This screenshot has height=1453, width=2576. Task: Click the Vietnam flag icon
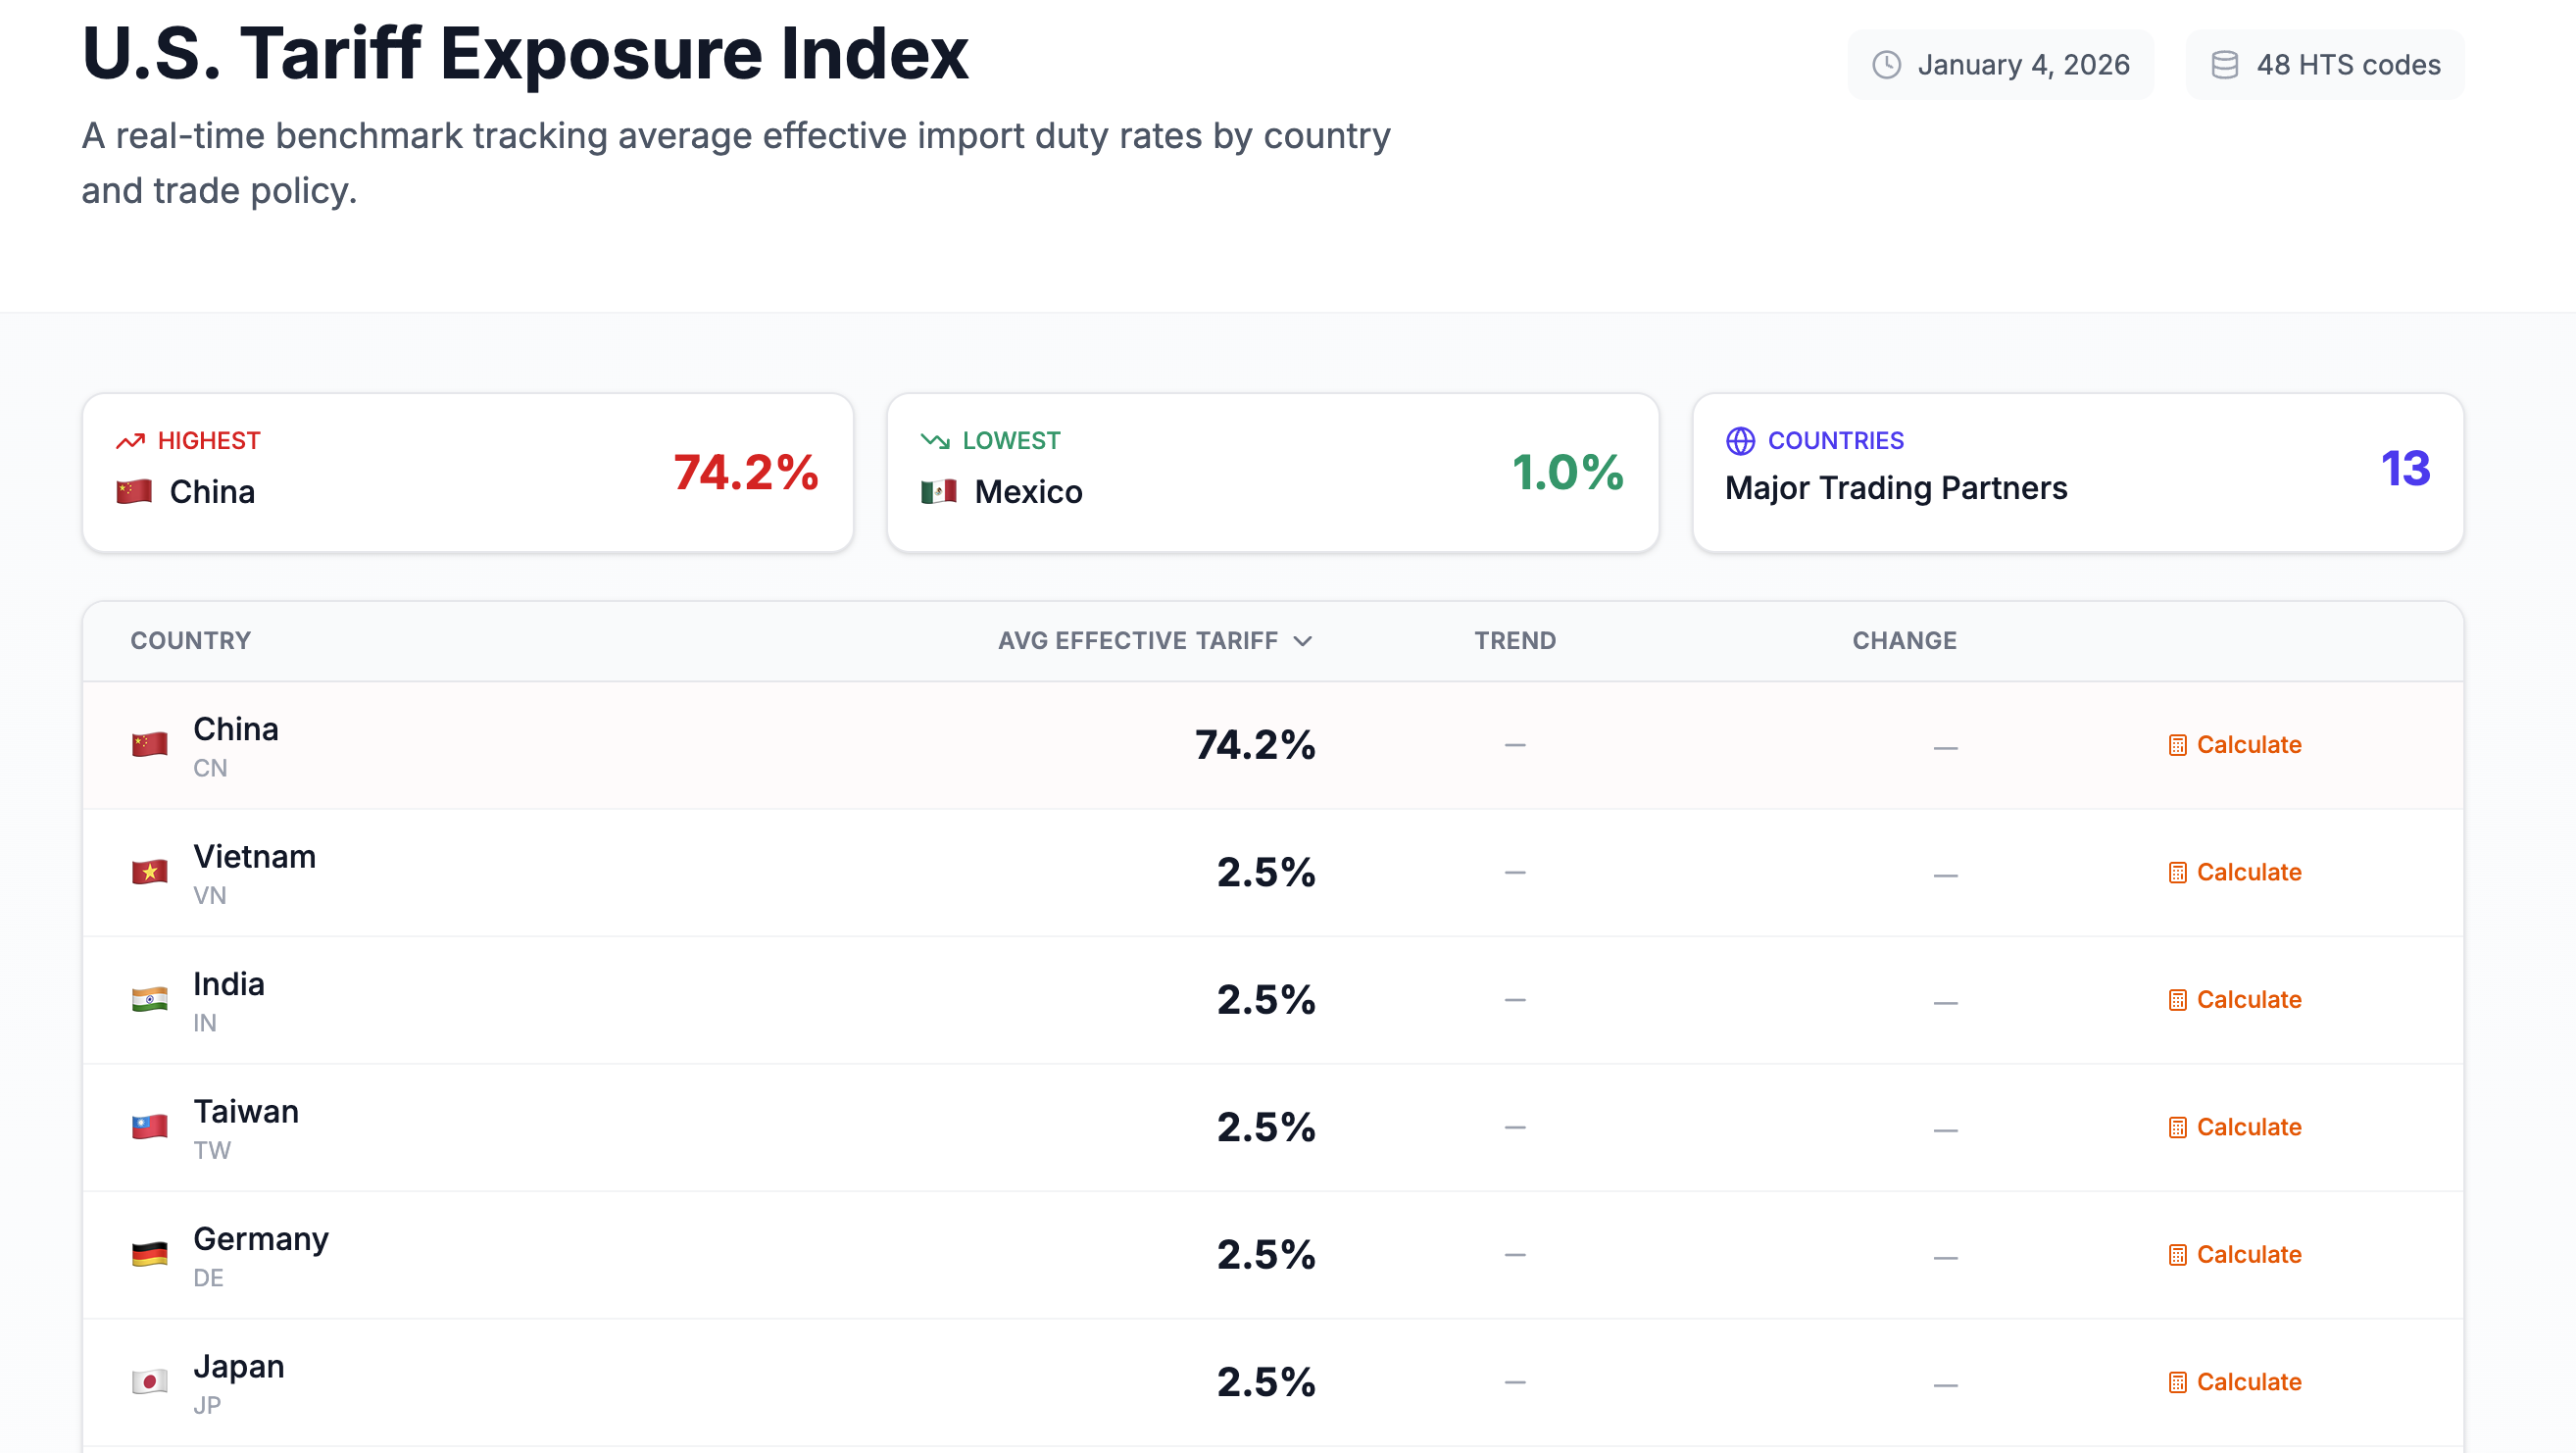150,873
